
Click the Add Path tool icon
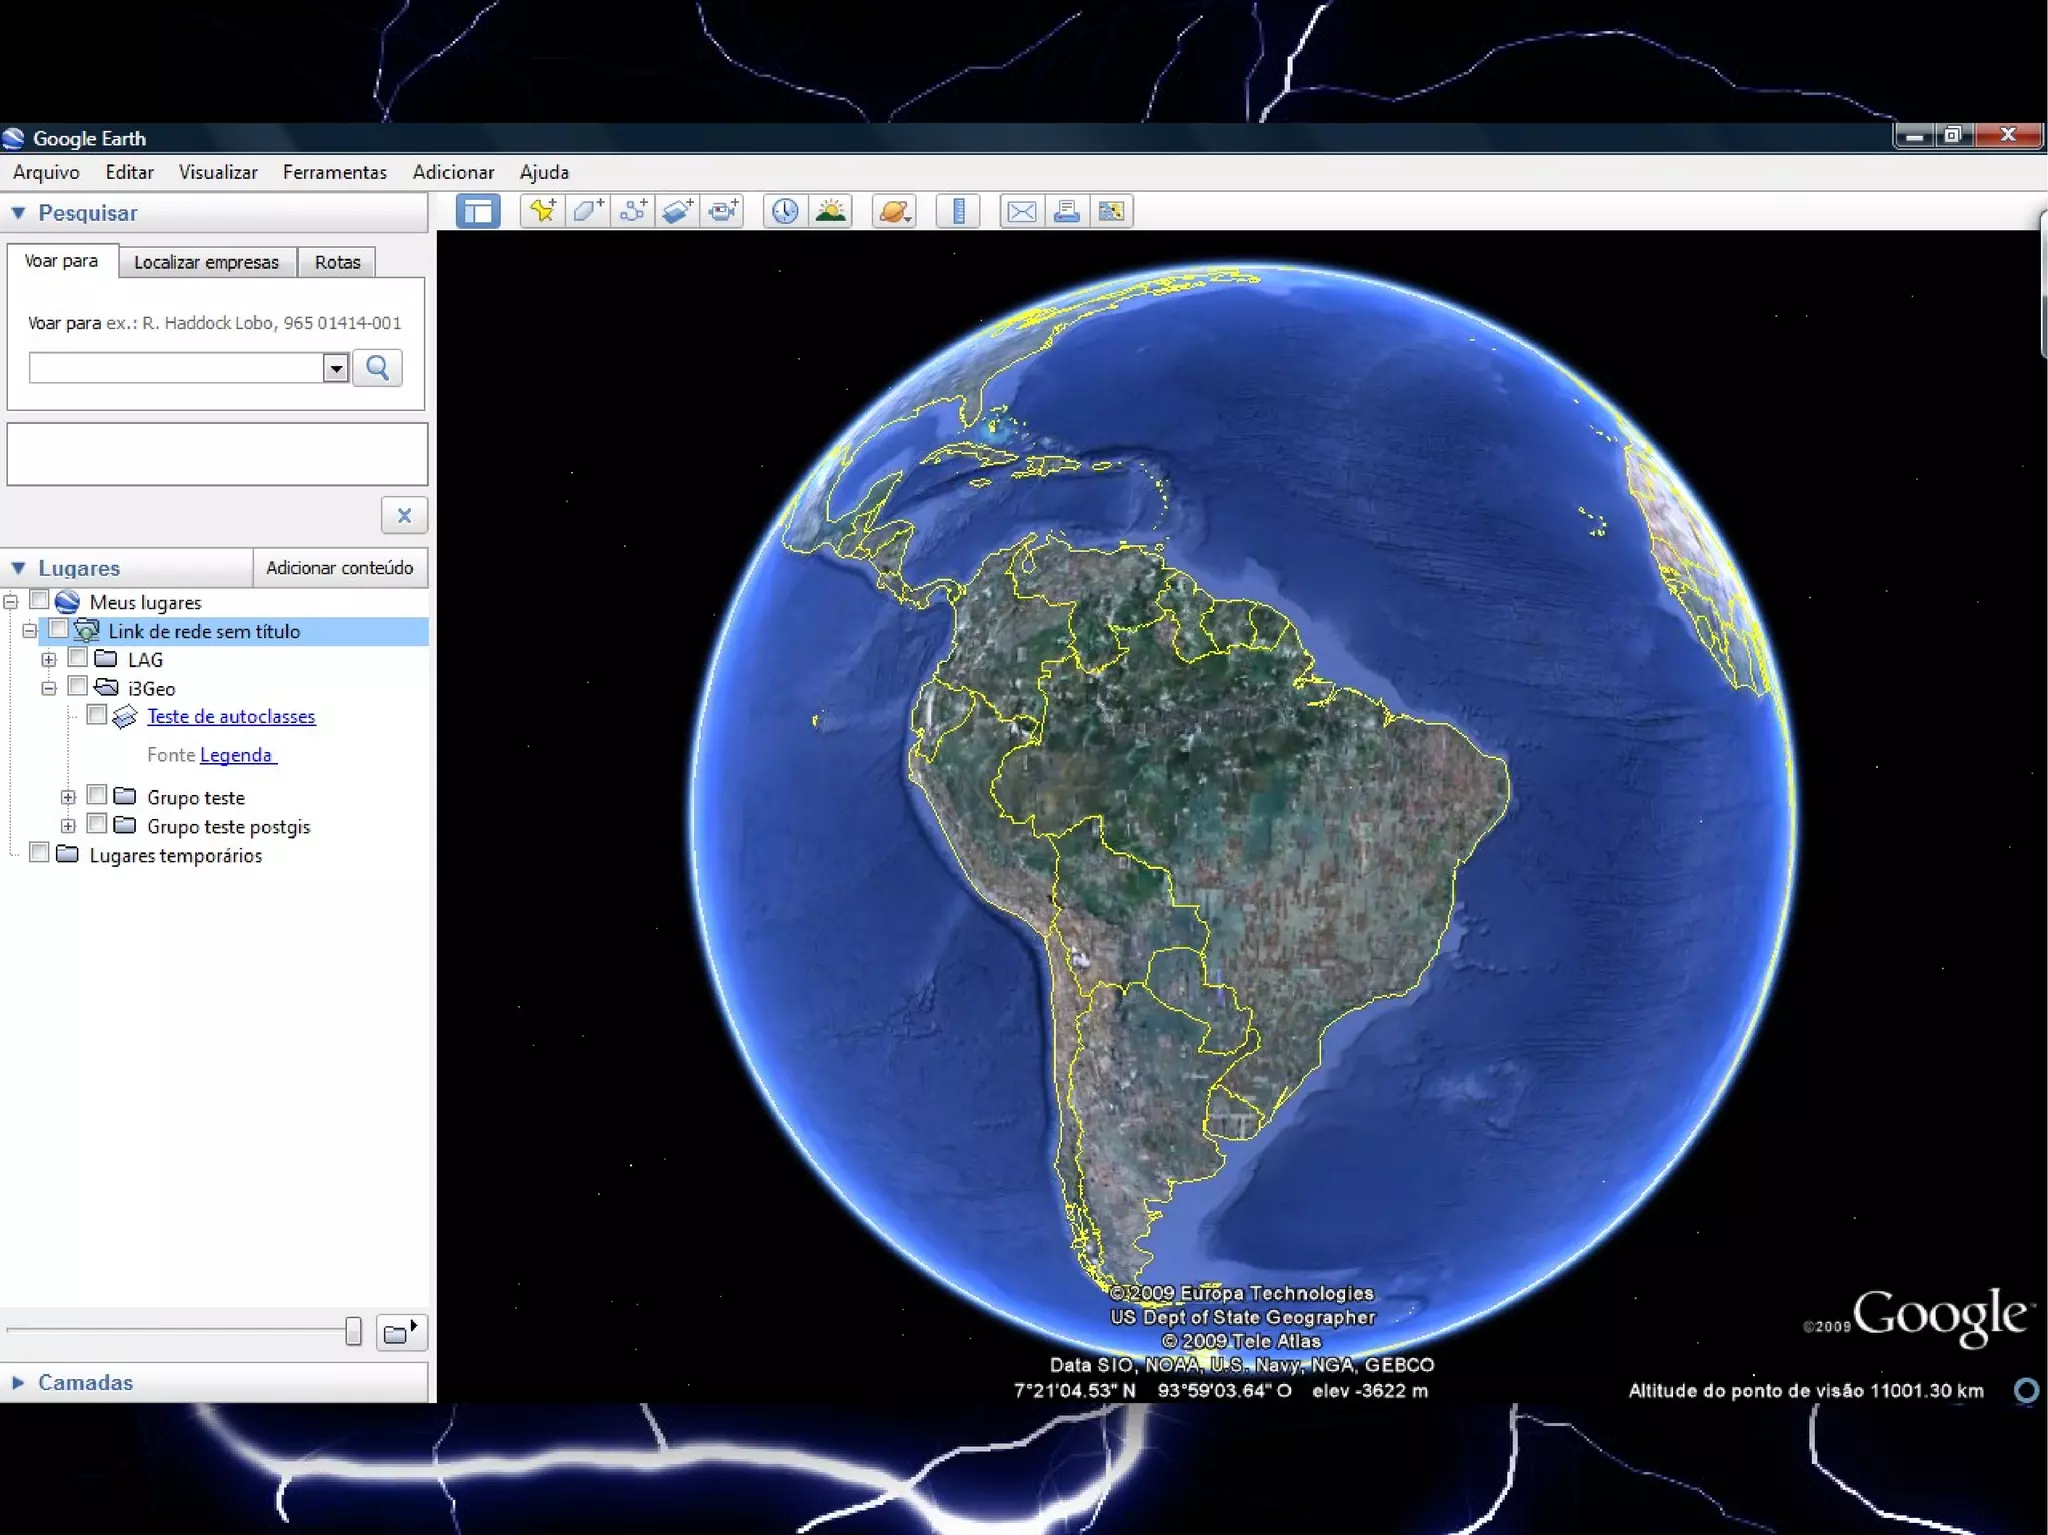pos(632,211)
